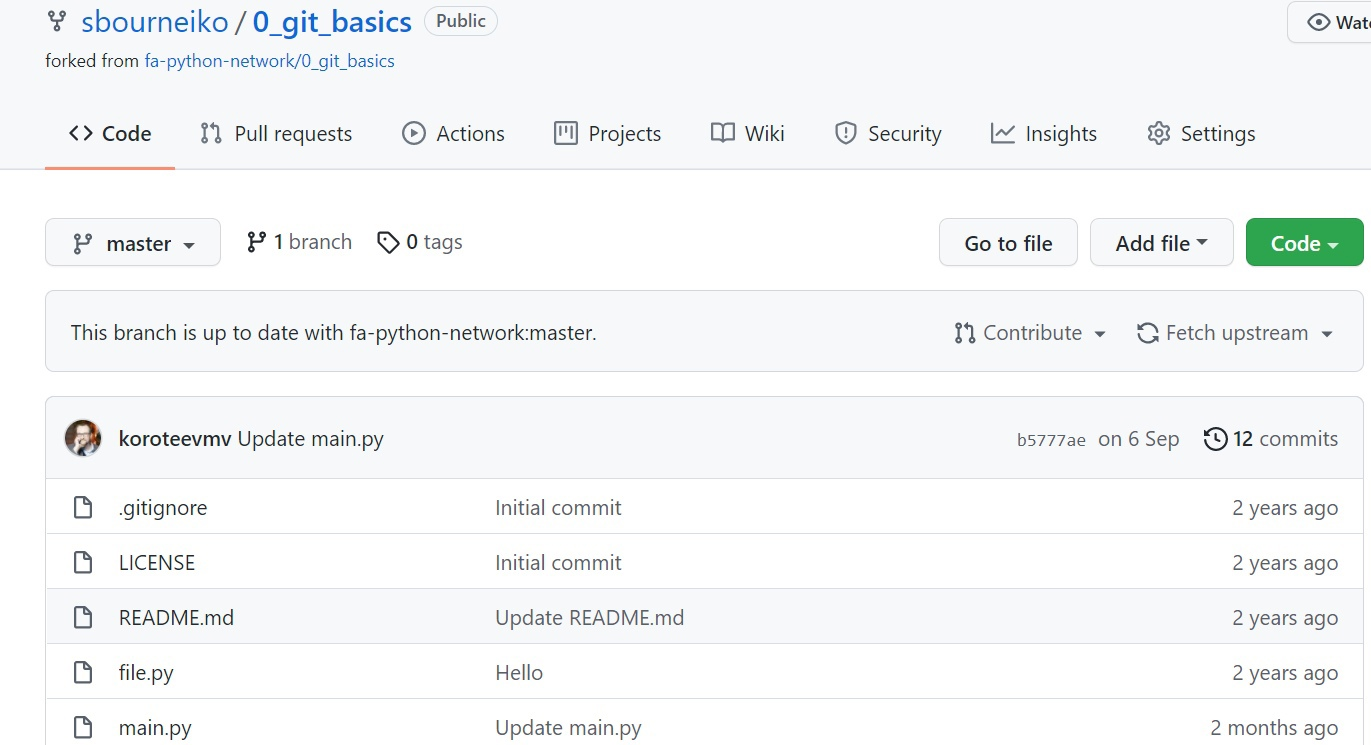Click the branch icon beside 1 branch
Viewport: 1371px width, 745px height.
(257, 242)
